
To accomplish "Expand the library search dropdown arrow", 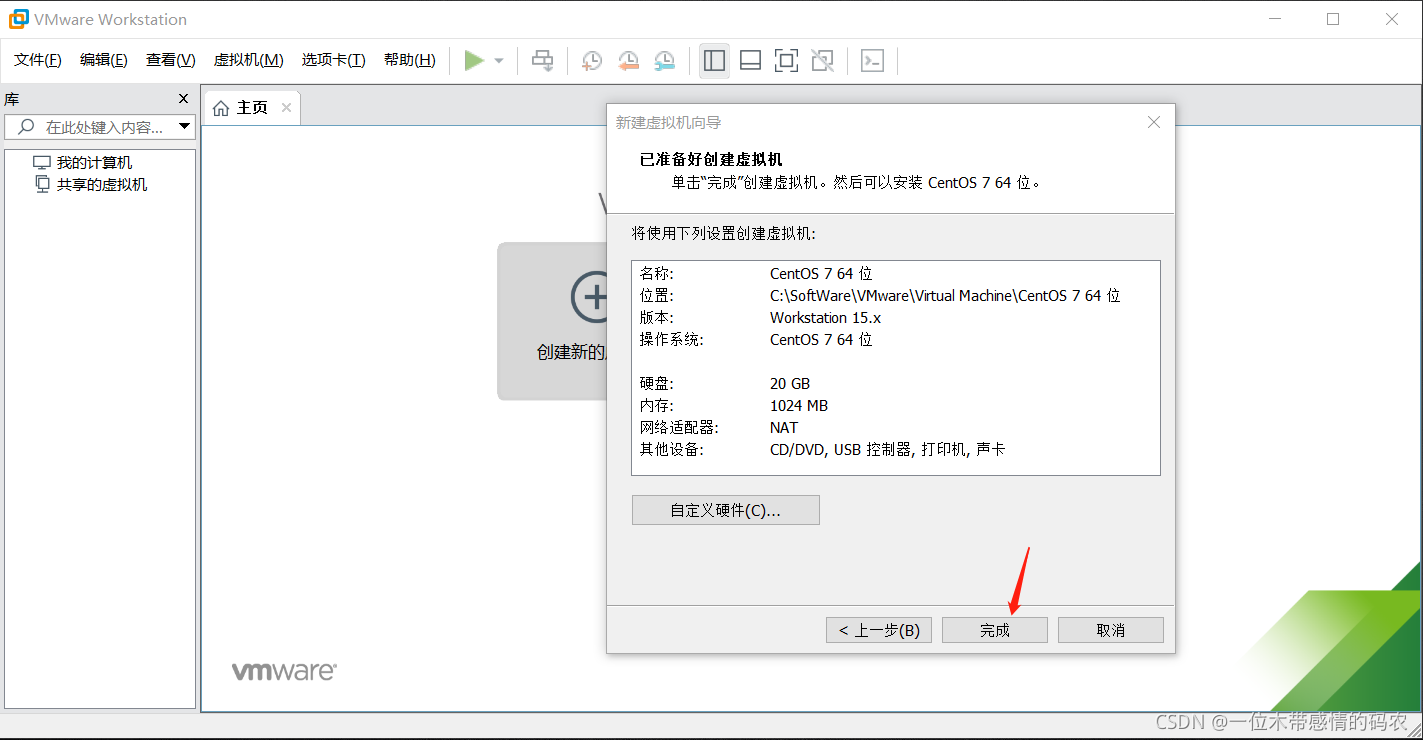I will click(x=184, y=127).
